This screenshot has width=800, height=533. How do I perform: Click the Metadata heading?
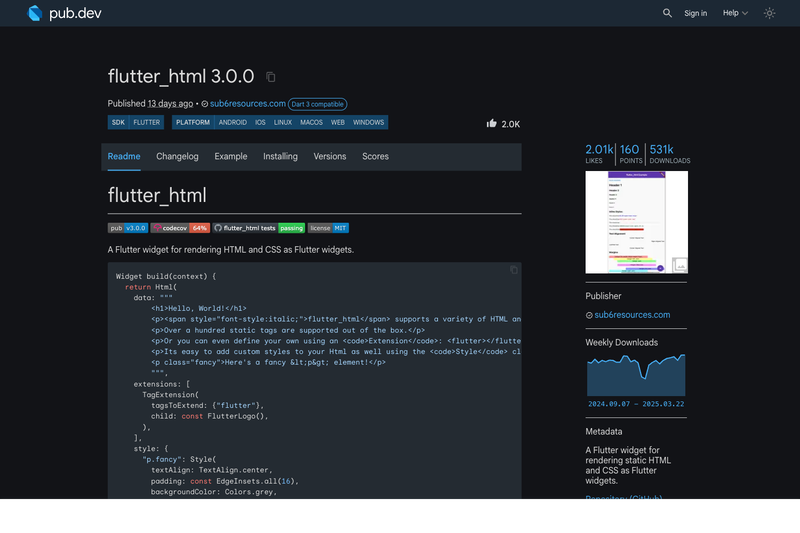pyautogui.click(x=604, y=432)
